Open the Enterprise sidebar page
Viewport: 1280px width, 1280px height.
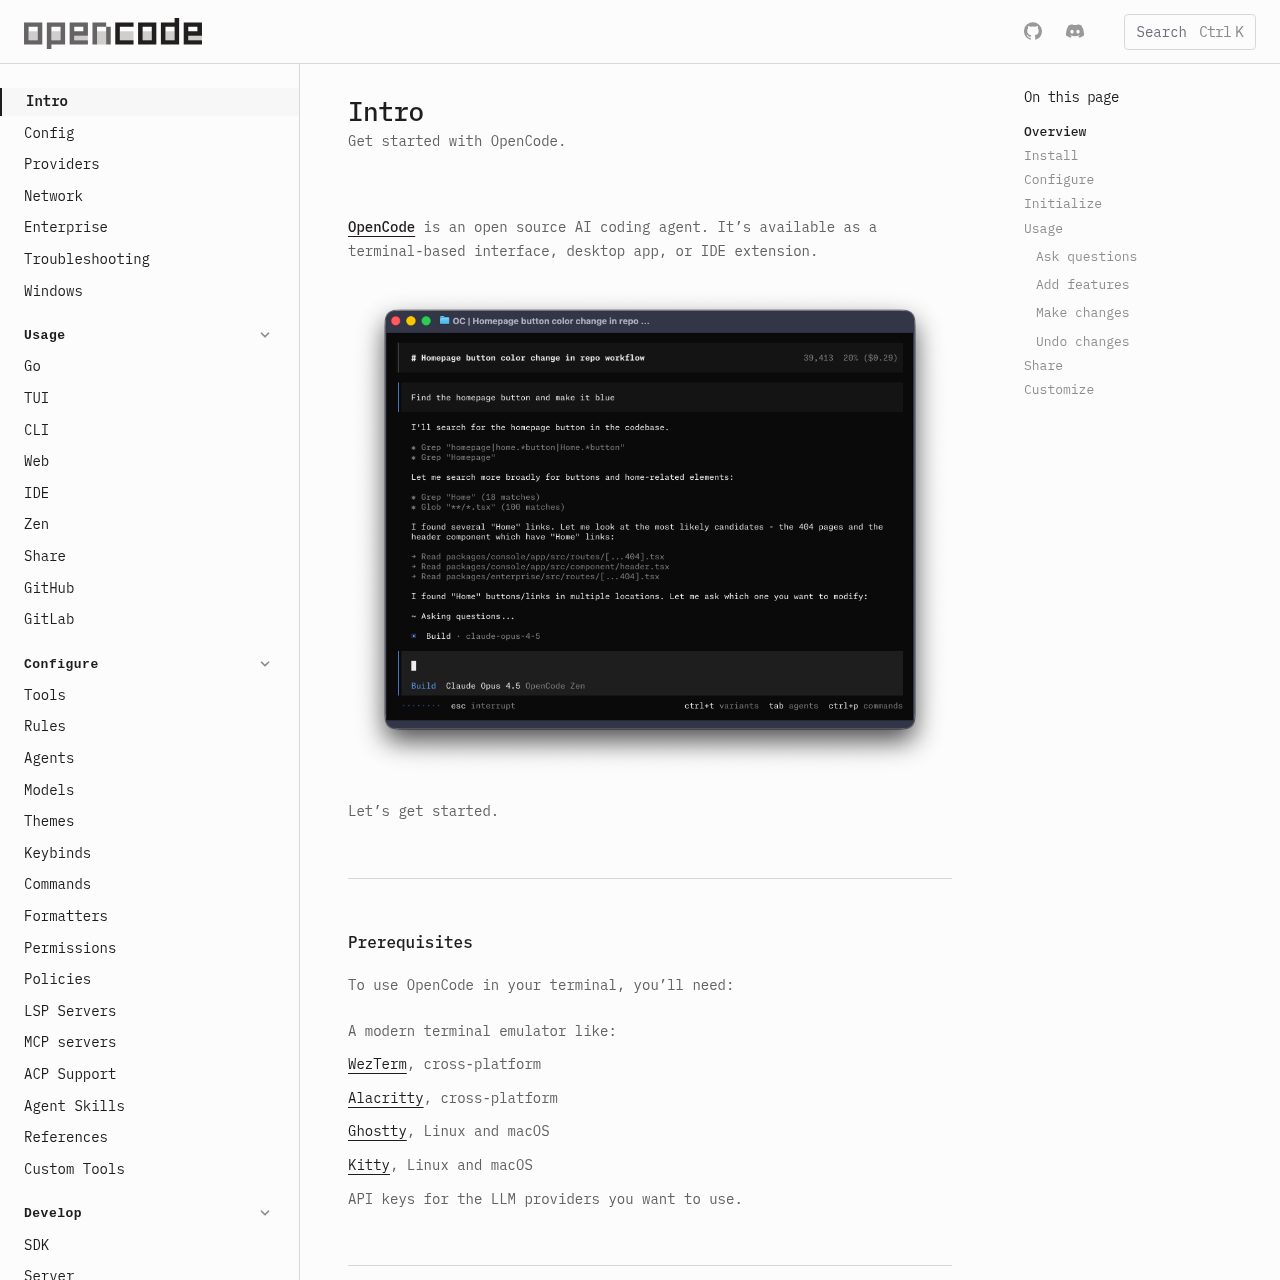click(66, 227)
